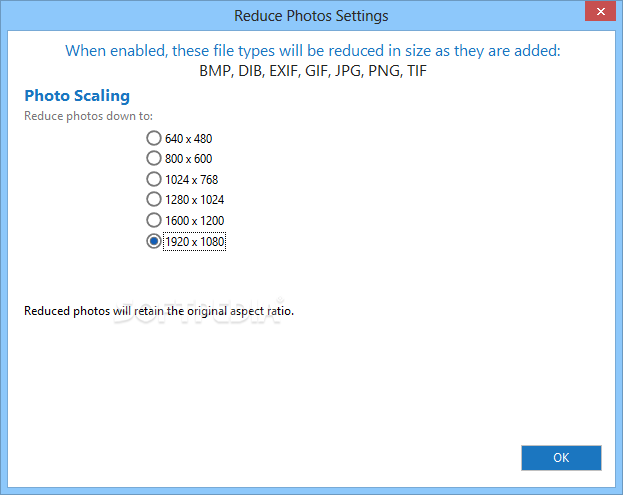Switch to the 1600 x 1200 radio button
Viewport: 623px width, 495px height.
153,220
